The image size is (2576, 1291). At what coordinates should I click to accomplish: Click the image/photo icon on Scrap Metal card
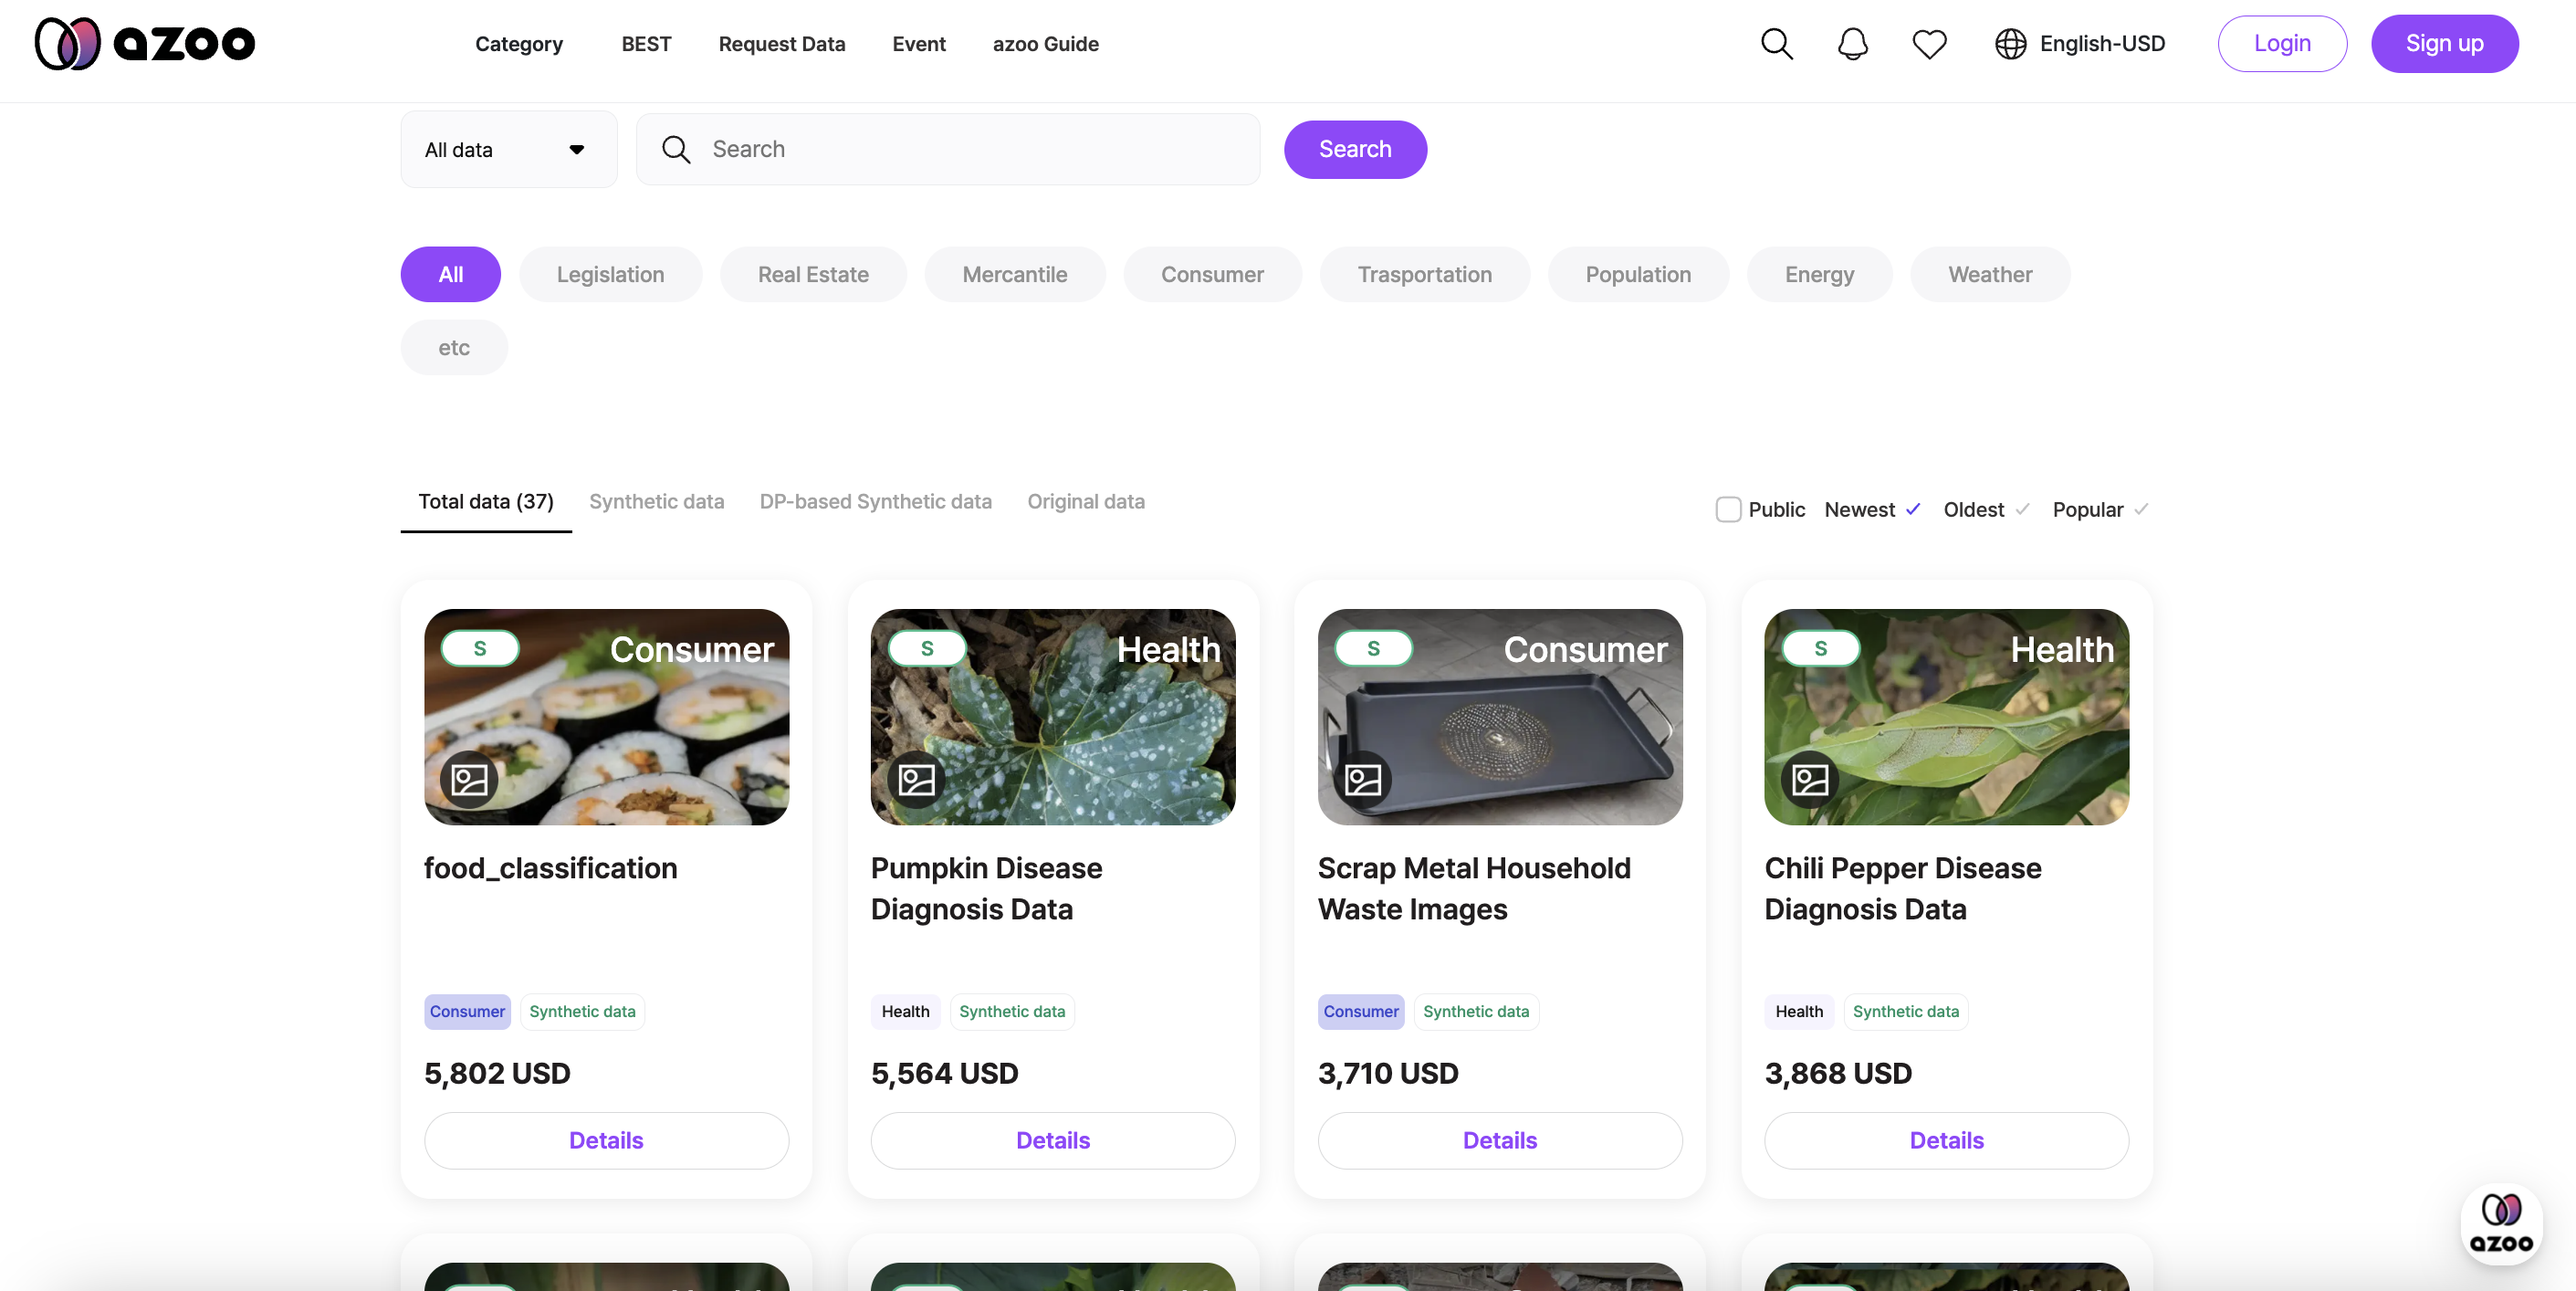tap(1365, 779)
